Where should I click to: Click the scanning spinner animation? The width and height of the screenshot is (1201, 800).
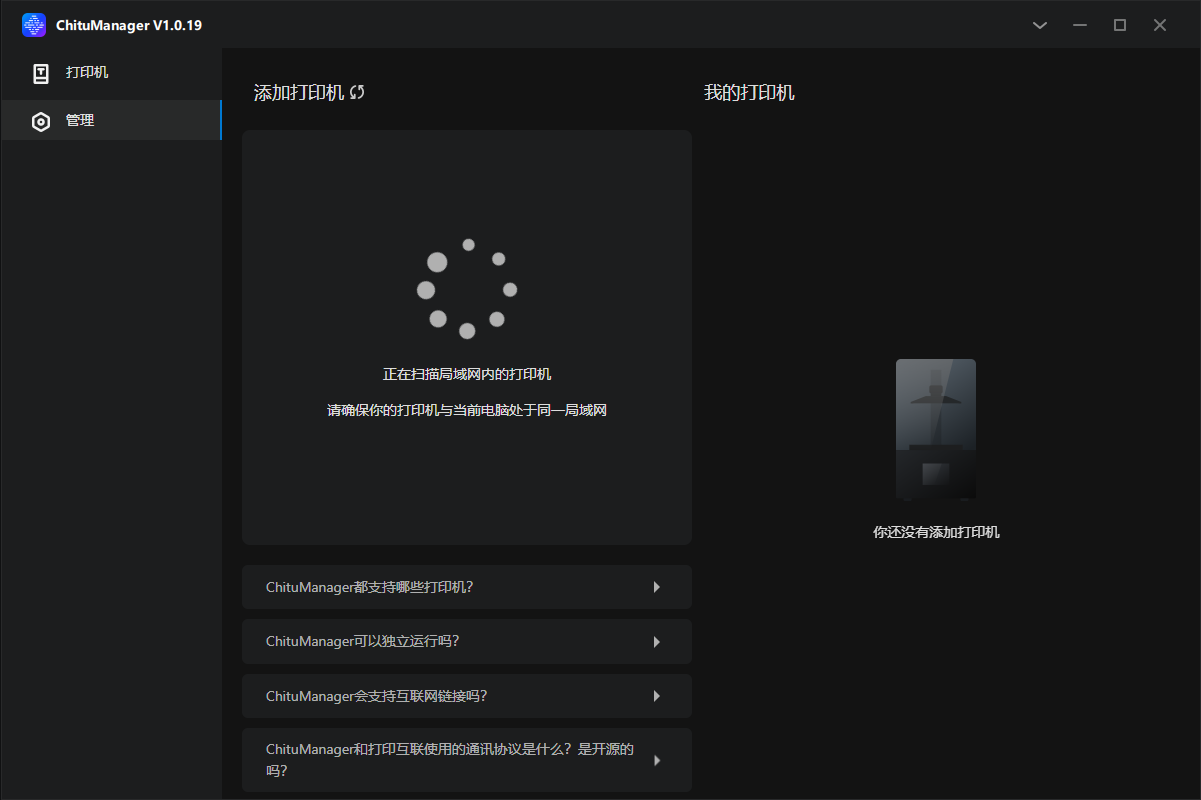click(x=467, y=288)
